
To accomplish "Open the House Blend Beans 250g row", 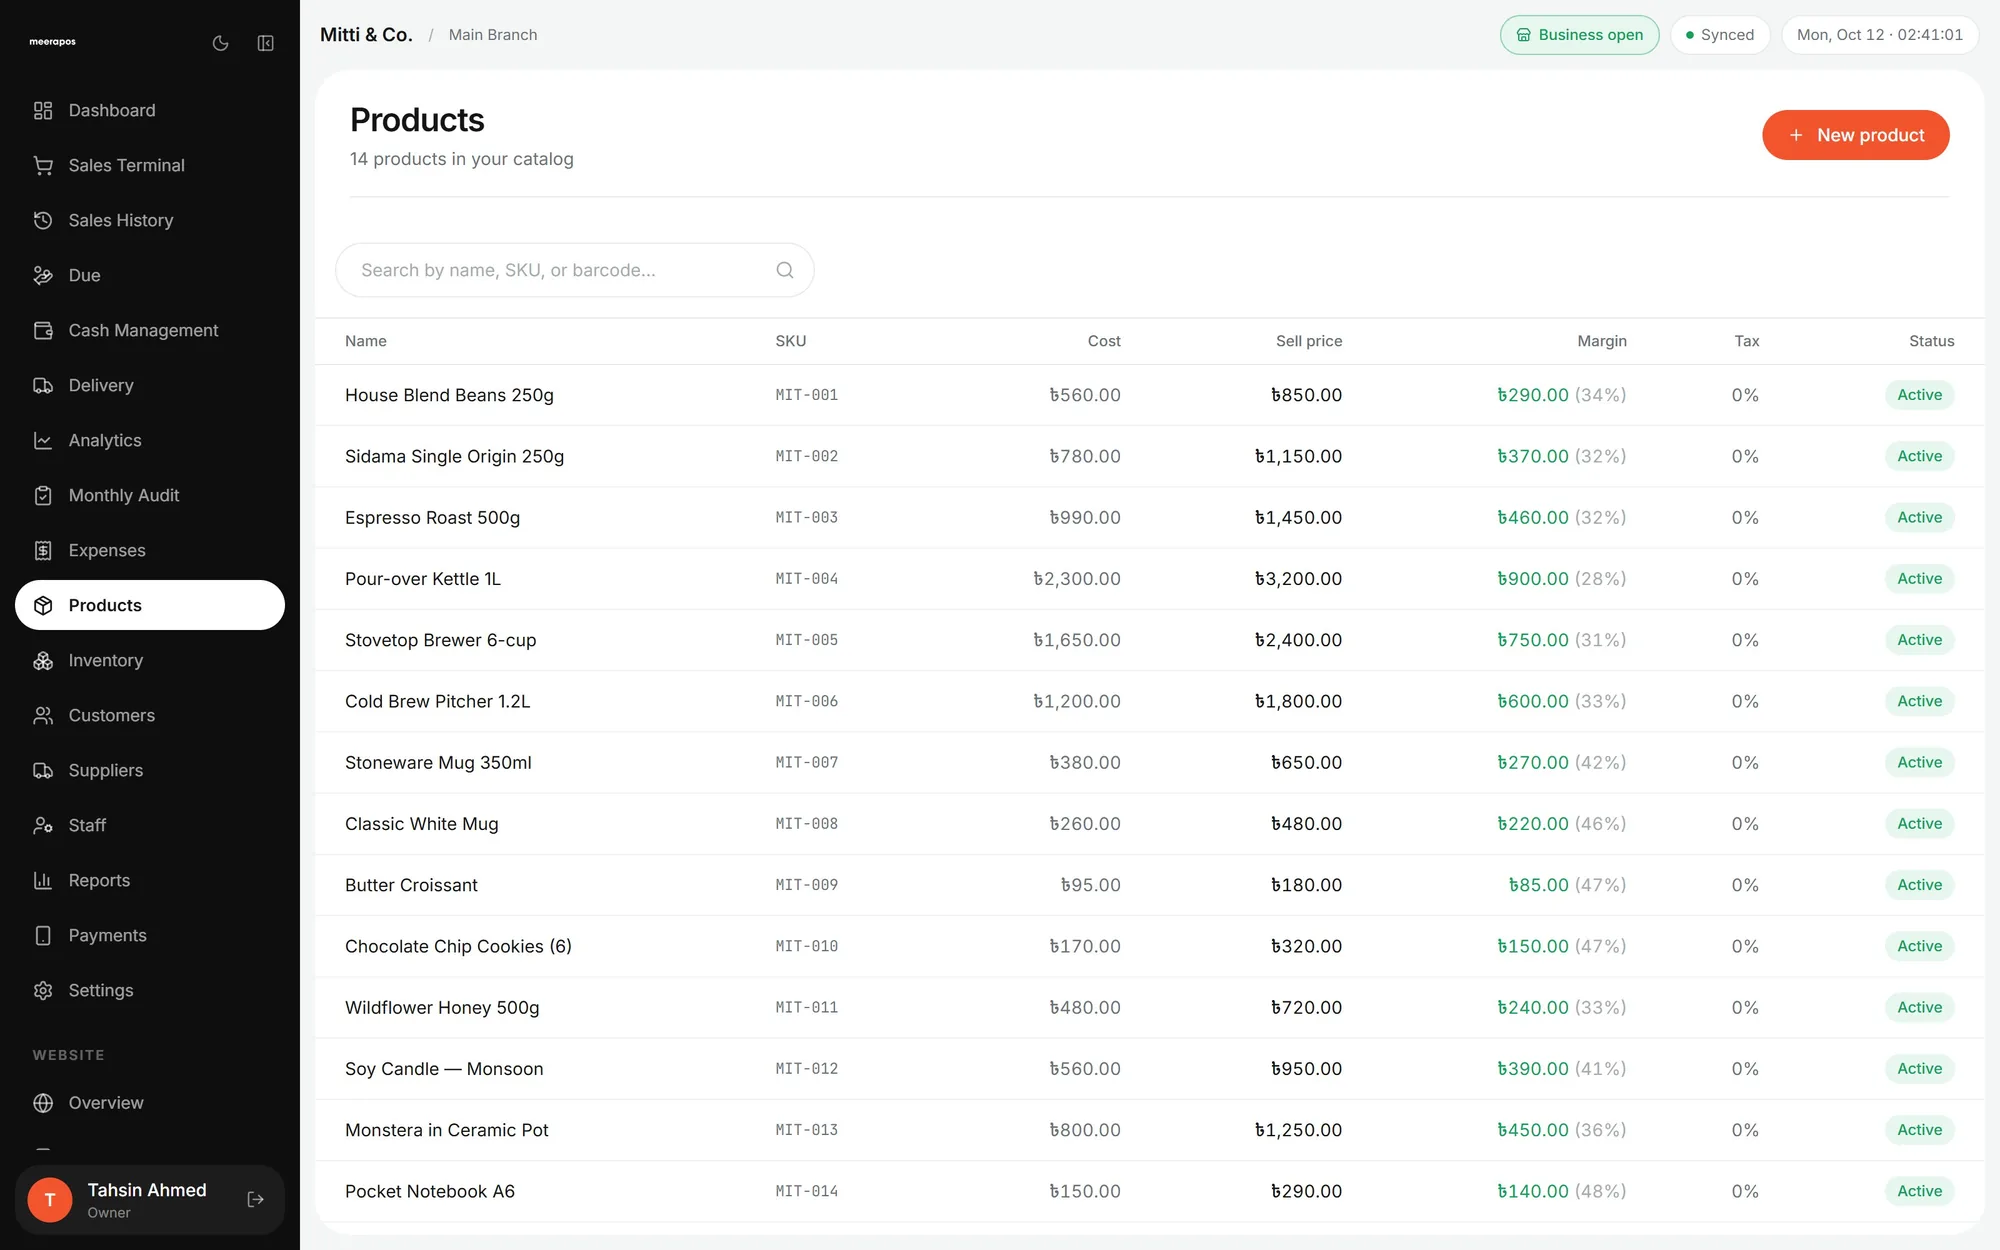I will pos(1150,395).
